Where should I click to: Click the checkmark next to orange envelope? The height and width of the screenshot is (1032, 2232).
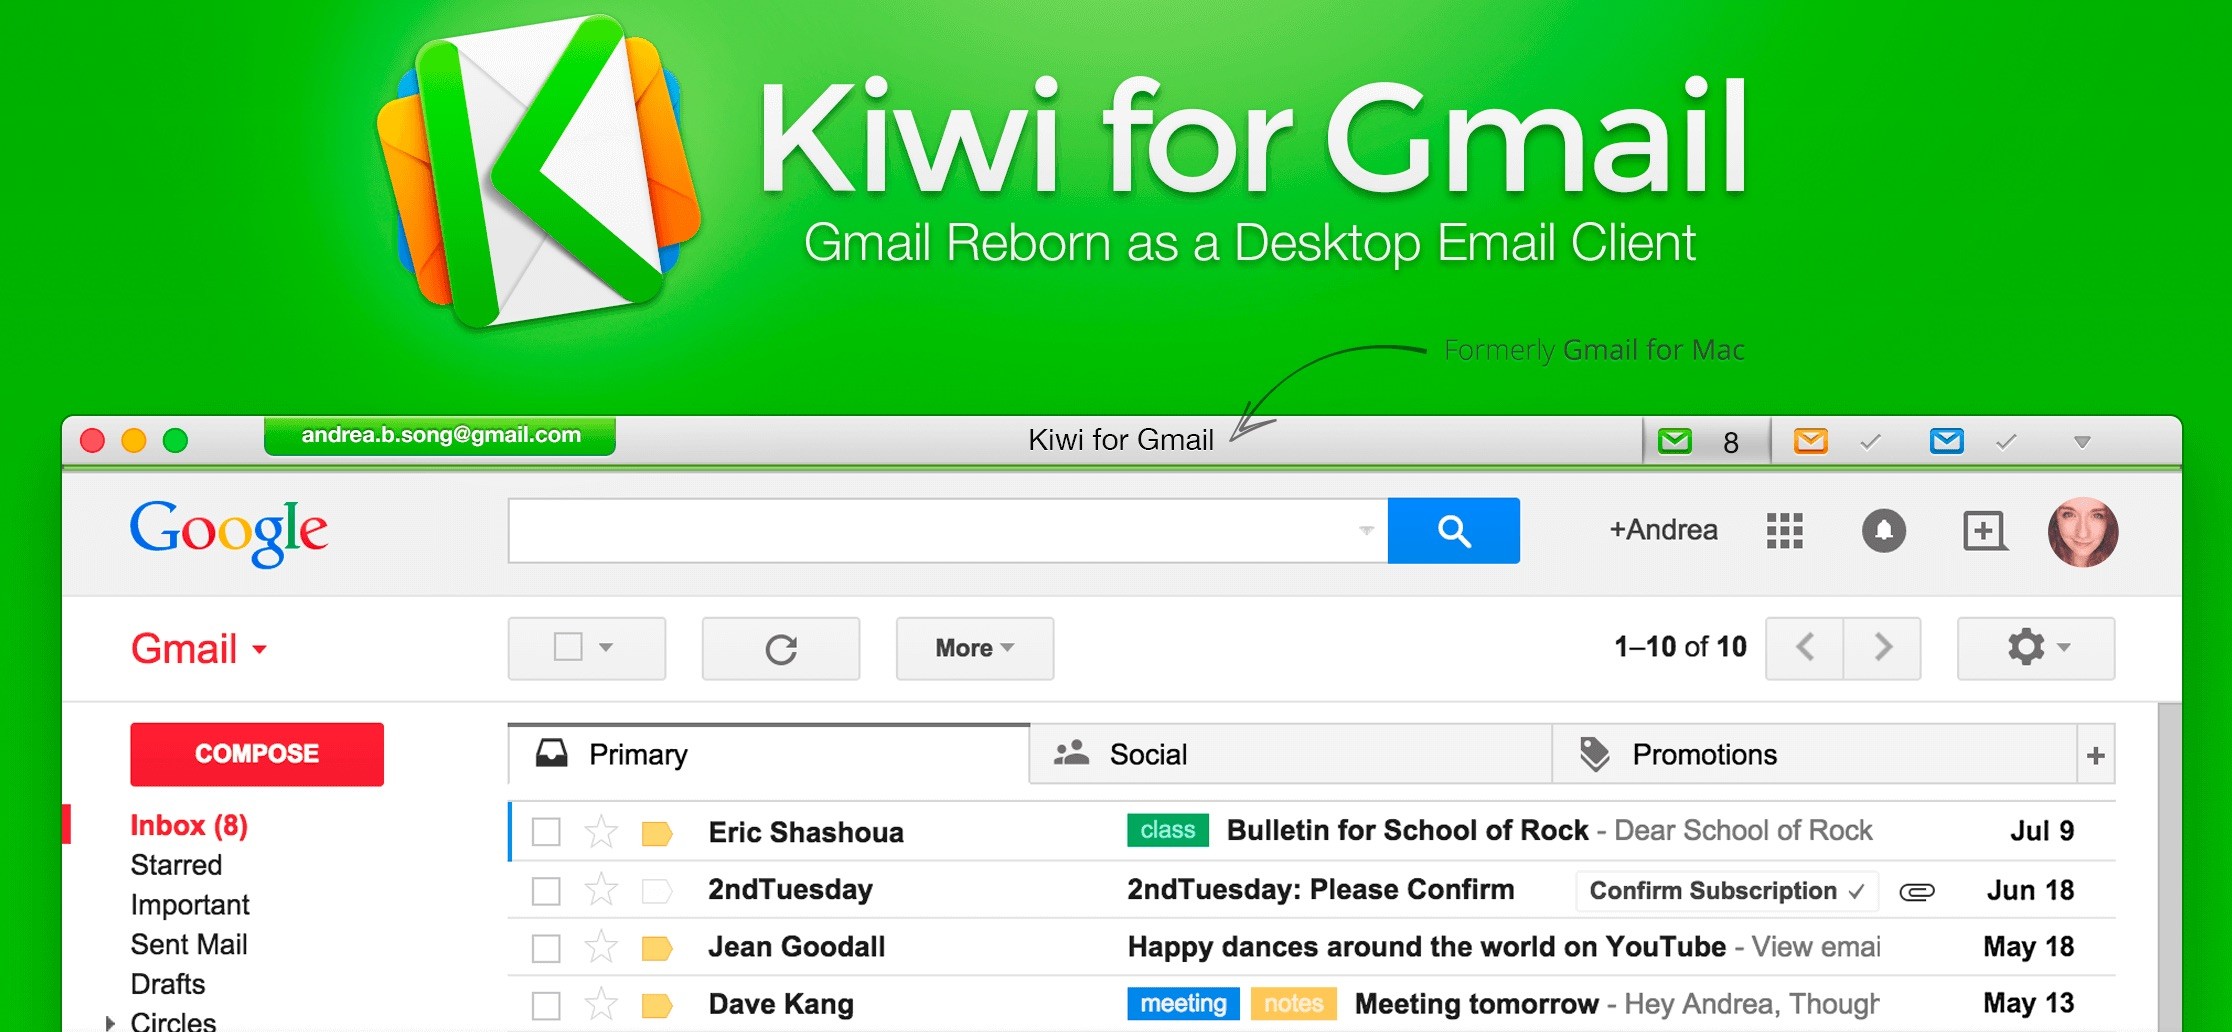point(1870,442)
